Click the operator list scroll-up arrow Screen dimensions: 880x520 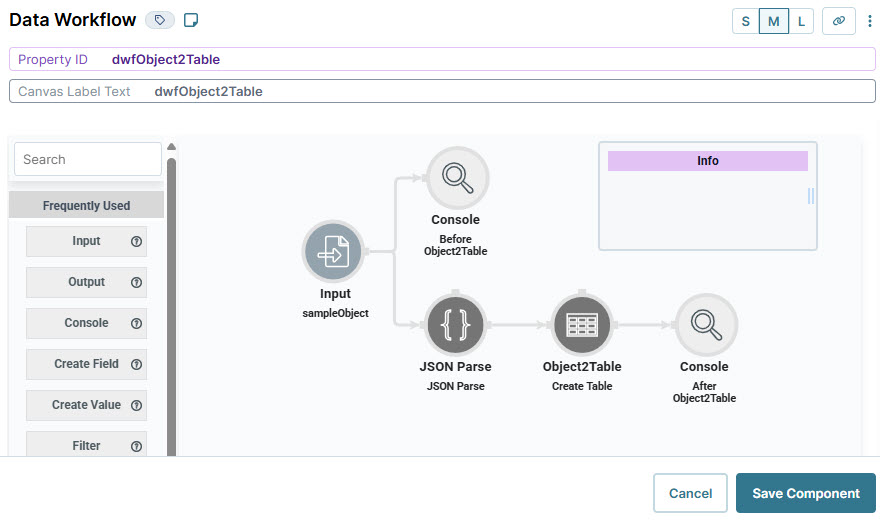pyautogui.click(x=172, y=147)
